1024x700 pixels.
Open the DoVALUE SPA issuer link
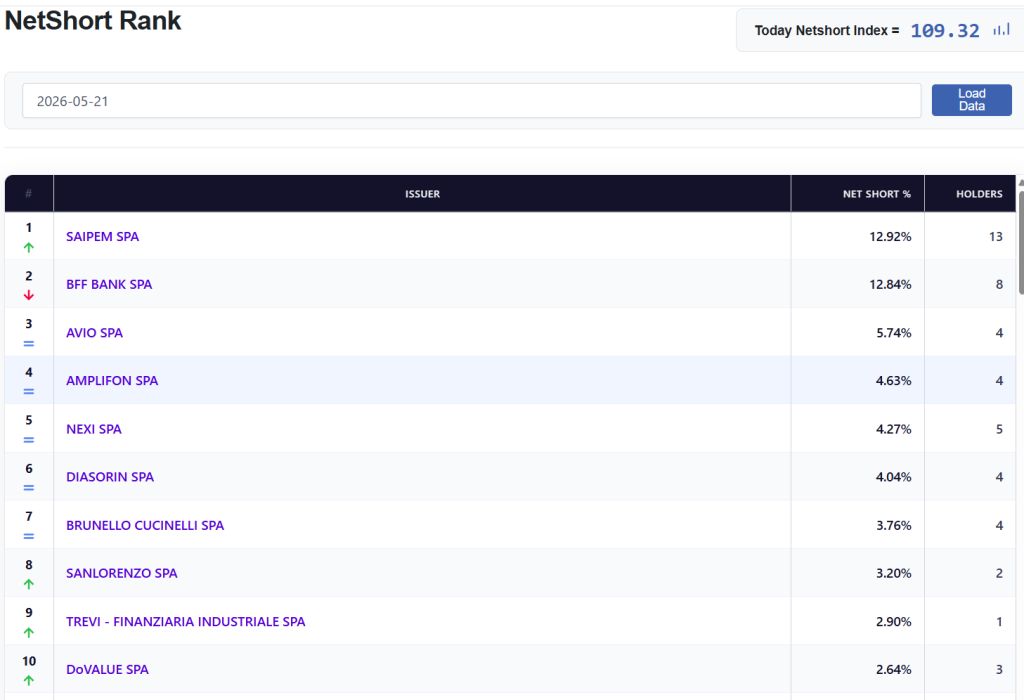click(108, 669)
